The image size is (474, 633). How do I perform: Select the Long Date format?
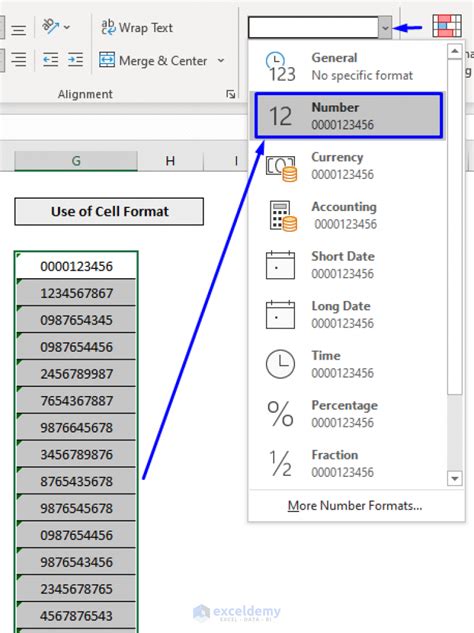tap(348, 314)
